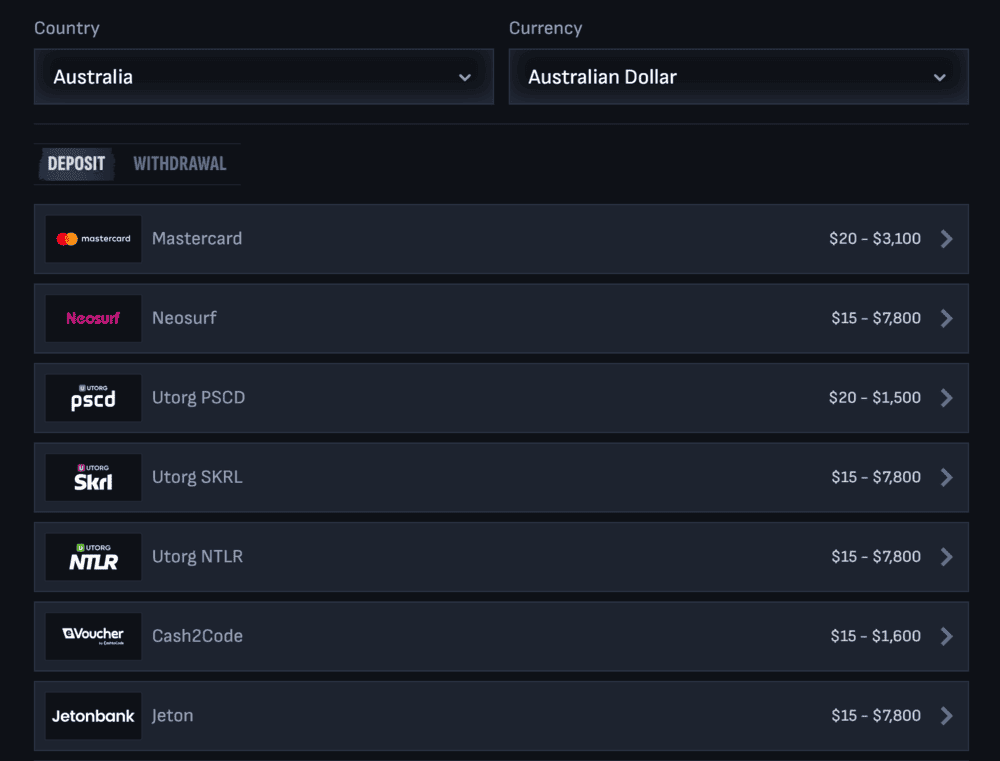Viewport: 1000px width, 761px height.
Task: Select the Jeton deposit option
Action: [x=500, y=715]
